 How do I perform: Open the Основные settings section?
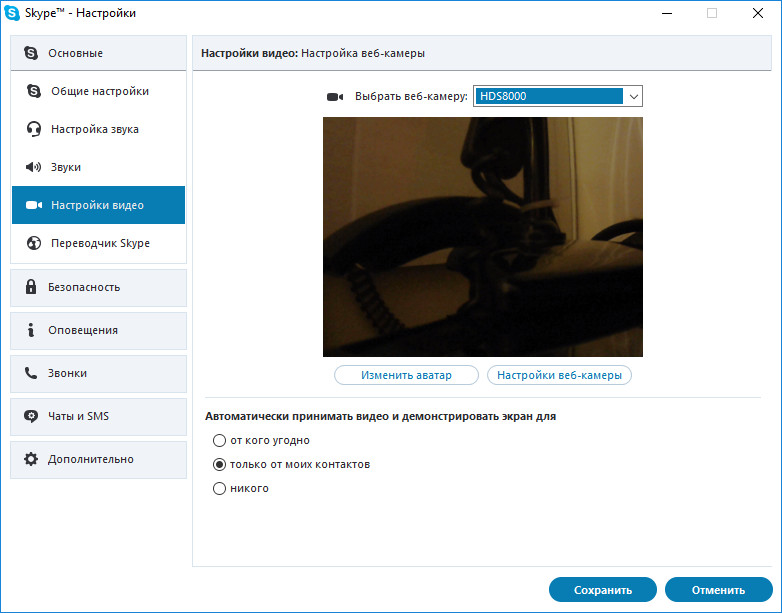click(99, 53)
